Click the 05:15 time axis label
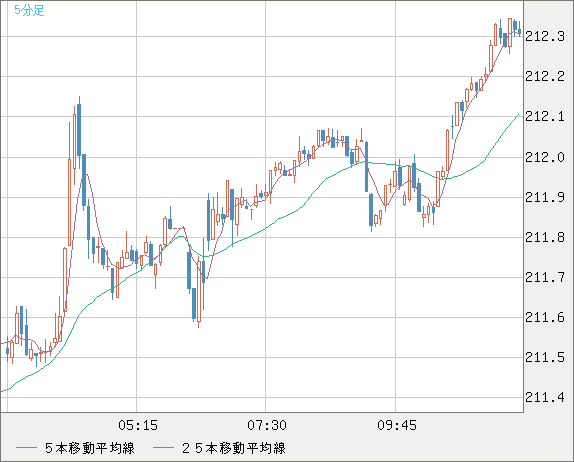Image resolution: width=574 pixels, height=462 pixels. (138, 425)
